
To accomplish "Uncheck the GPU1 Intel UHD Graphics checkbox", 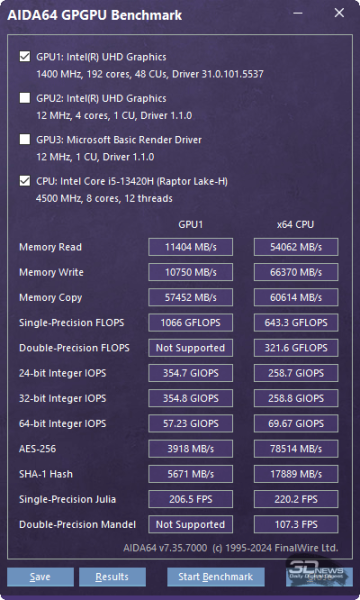I will [25, 57].
